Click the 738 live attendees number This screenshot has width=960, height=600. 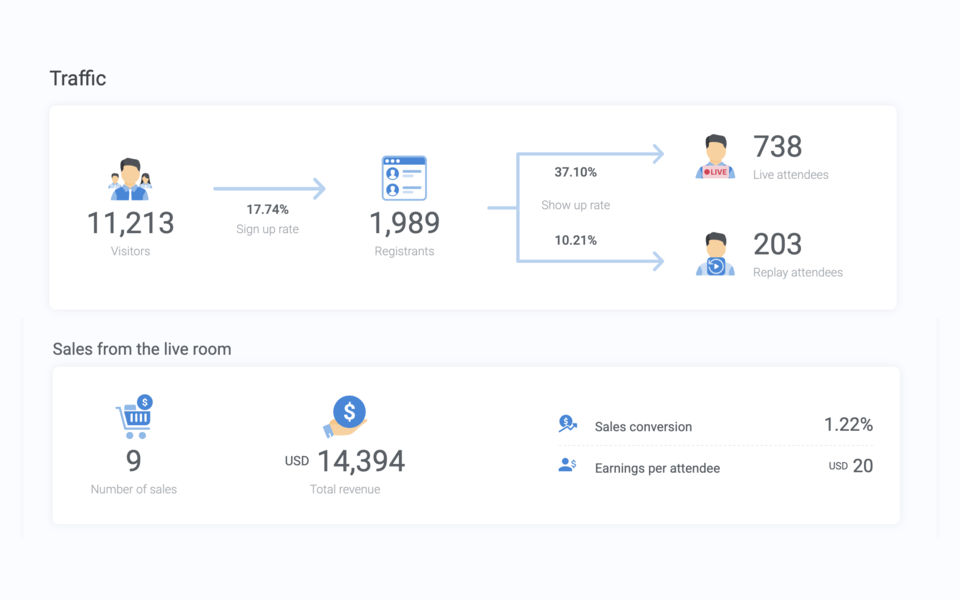point(778,147)
